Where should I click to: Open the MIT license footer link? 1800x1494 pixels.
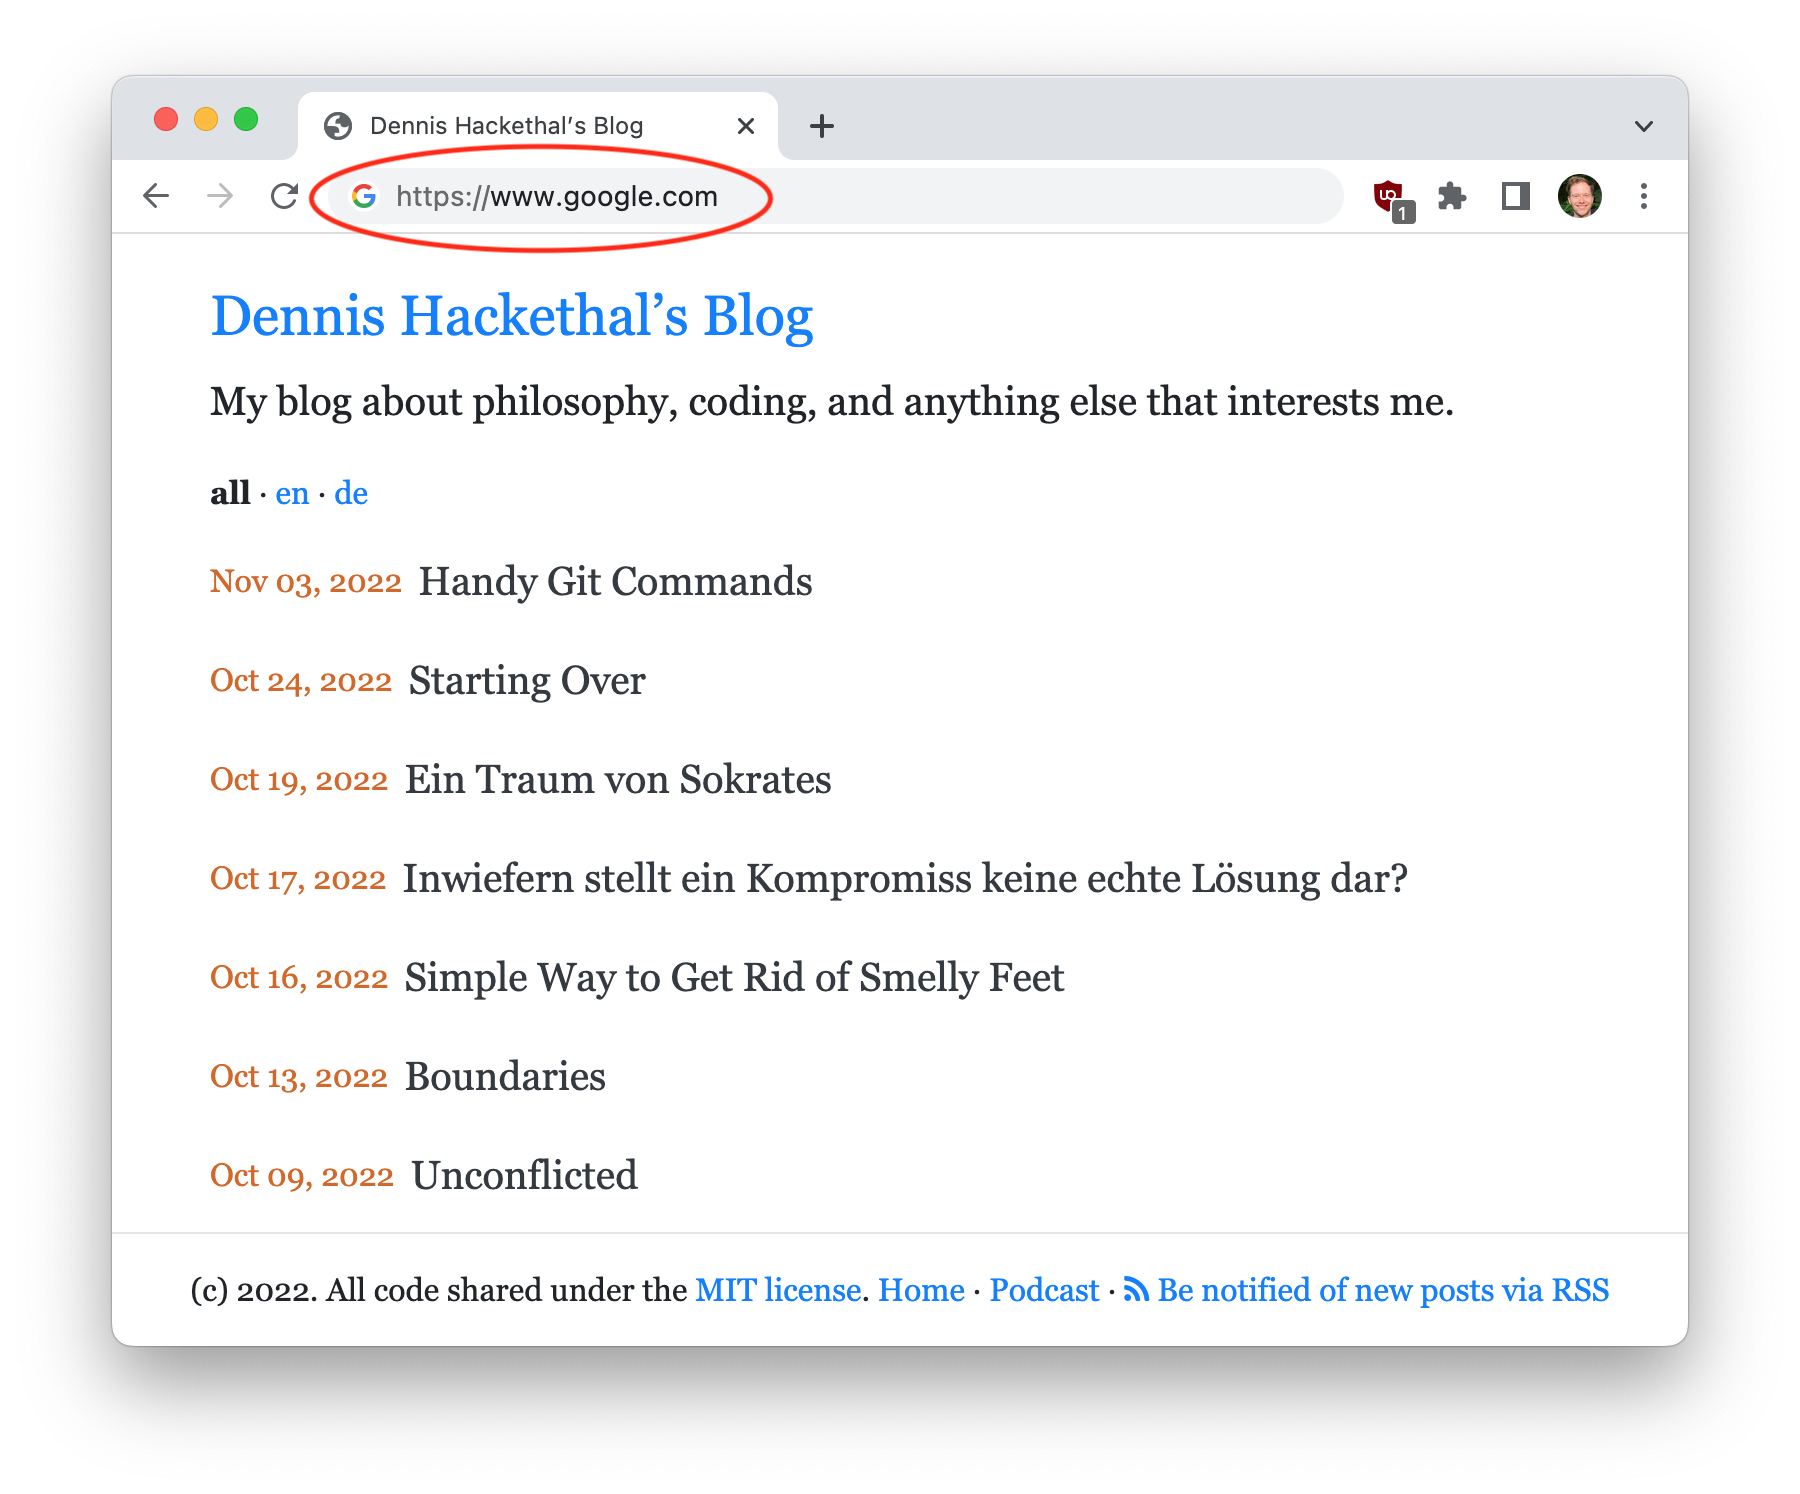778,1290
